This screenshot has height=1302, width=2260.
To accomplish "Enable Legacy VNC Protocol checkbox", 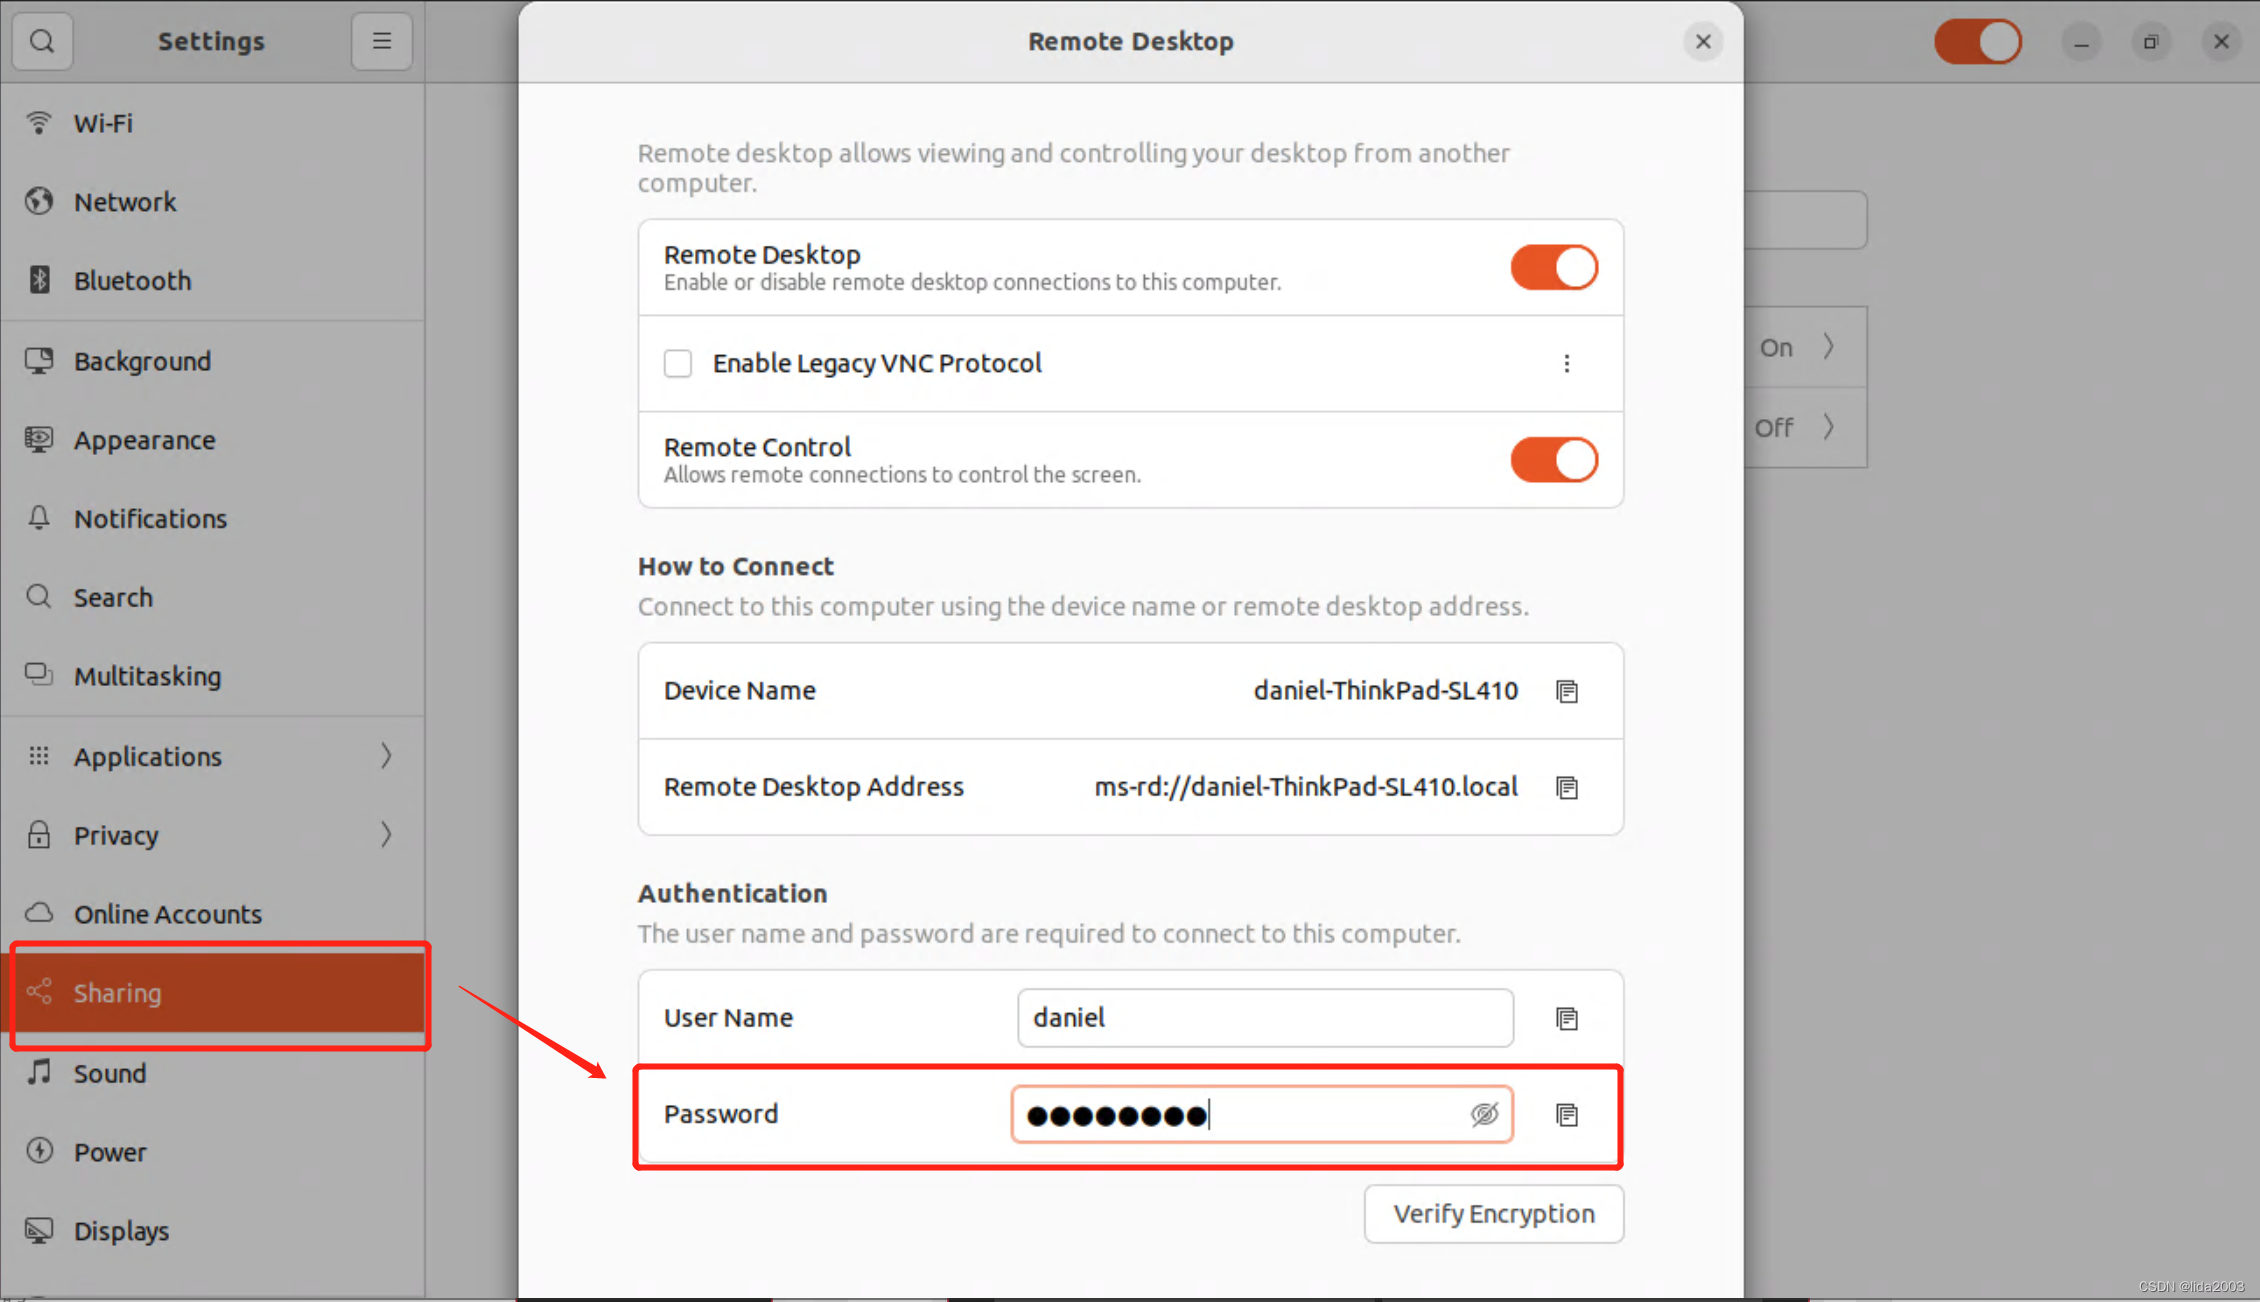I will [675, 363].
